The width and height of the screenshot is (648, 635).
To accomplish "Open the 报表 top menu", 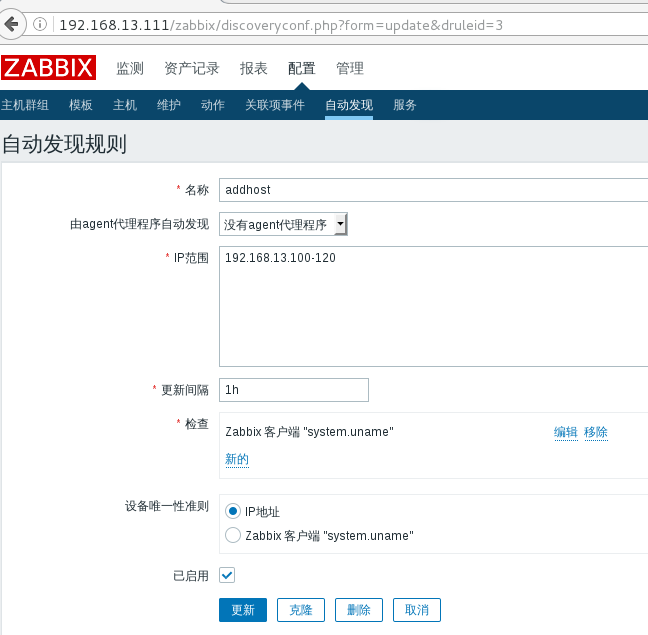I will [254, 68].
